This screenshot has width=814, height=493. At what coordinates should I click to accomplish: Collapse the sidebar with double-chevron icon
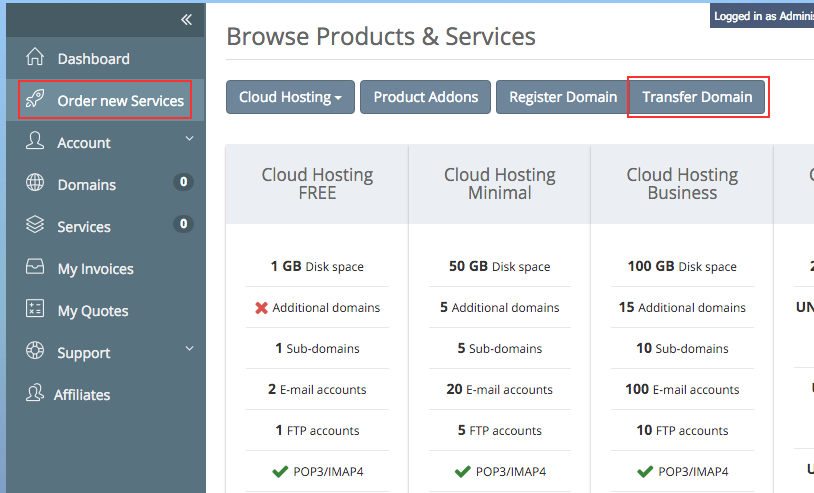click(x=186, y=20)
